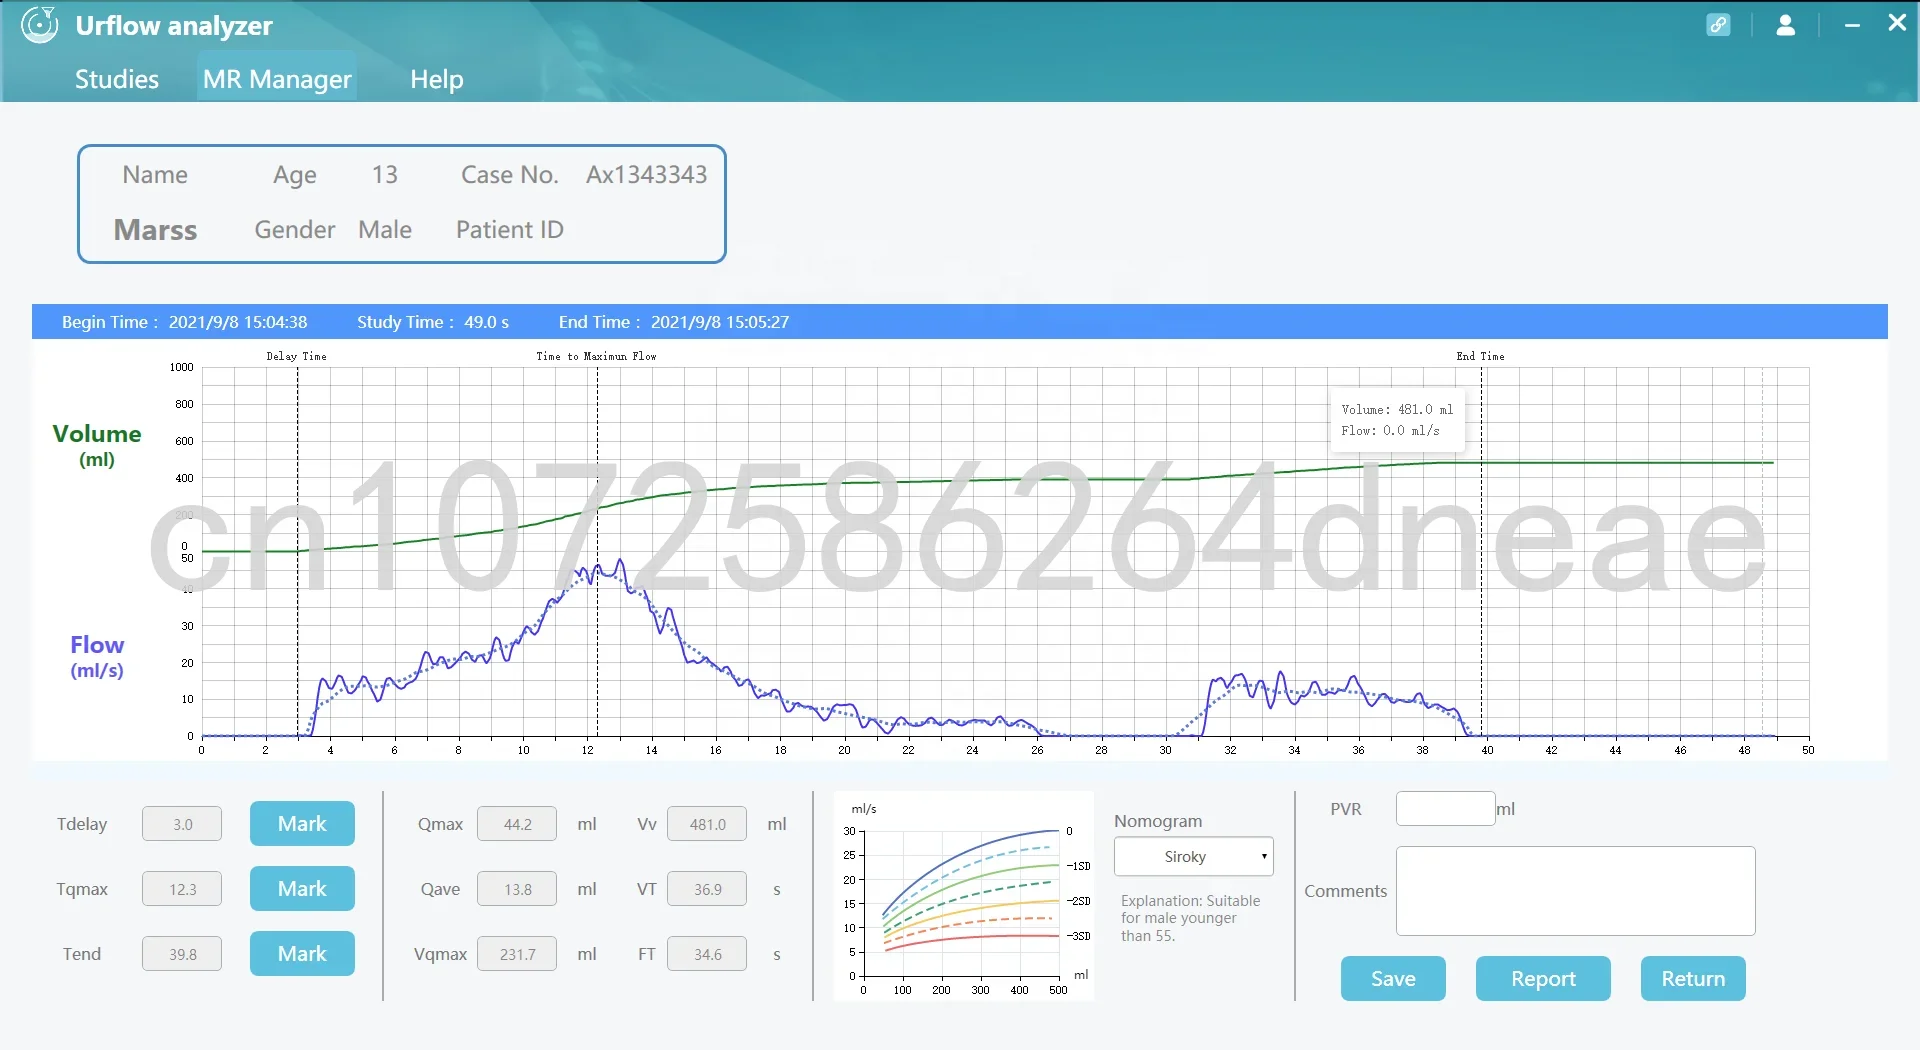Save the study results
1920x1050 pixels.
click(x=1393, y=979)
